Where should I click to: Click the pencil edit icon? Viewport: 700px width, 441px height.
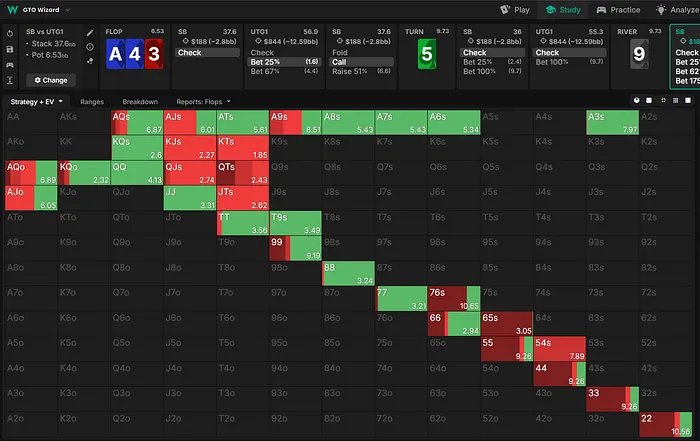coord(91,32)
